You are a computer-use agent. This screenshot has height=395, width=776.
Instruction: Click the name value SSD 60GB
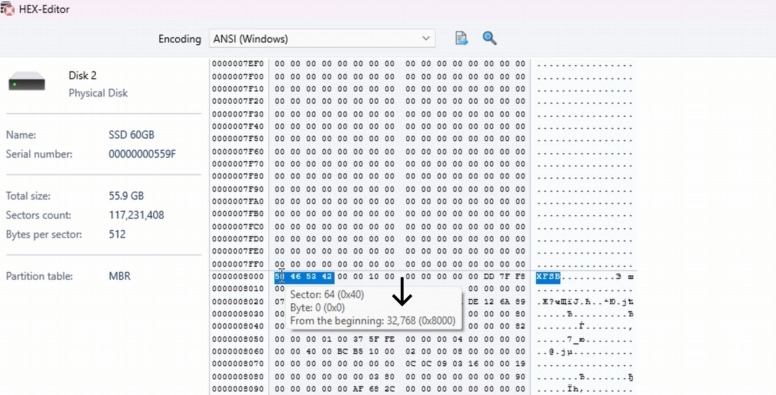[131, 135]
